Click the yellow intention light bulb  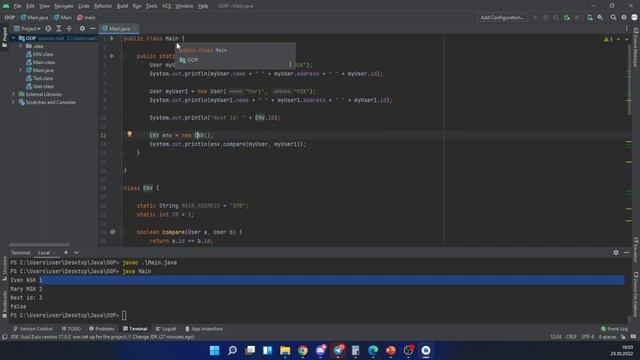pyautogui.click(x=129, y=134)
